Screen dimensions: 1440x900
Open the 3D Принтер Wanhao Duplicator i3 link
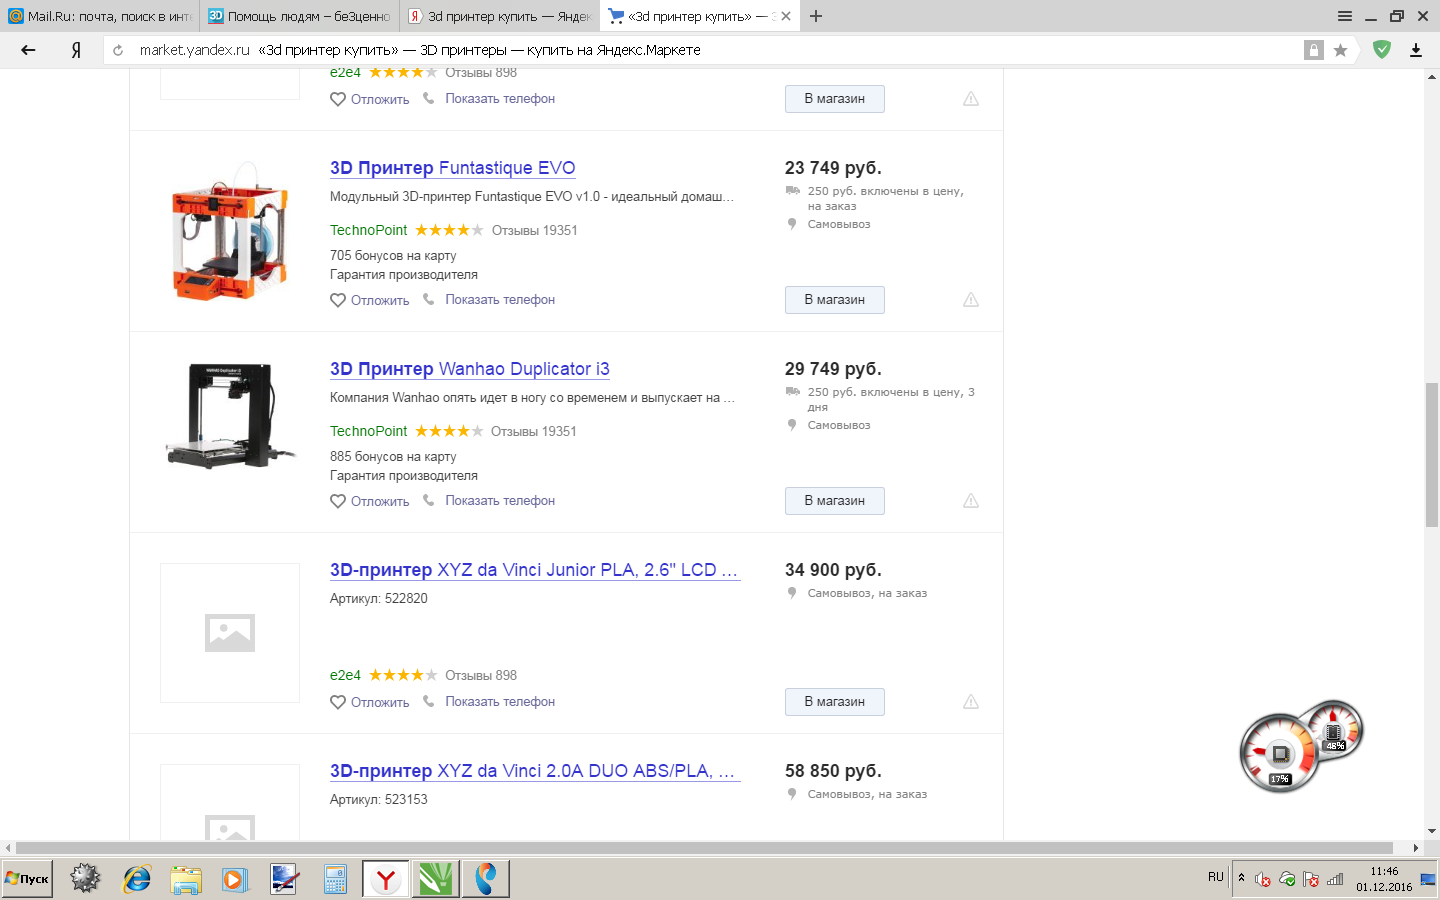tap(470, 369)
